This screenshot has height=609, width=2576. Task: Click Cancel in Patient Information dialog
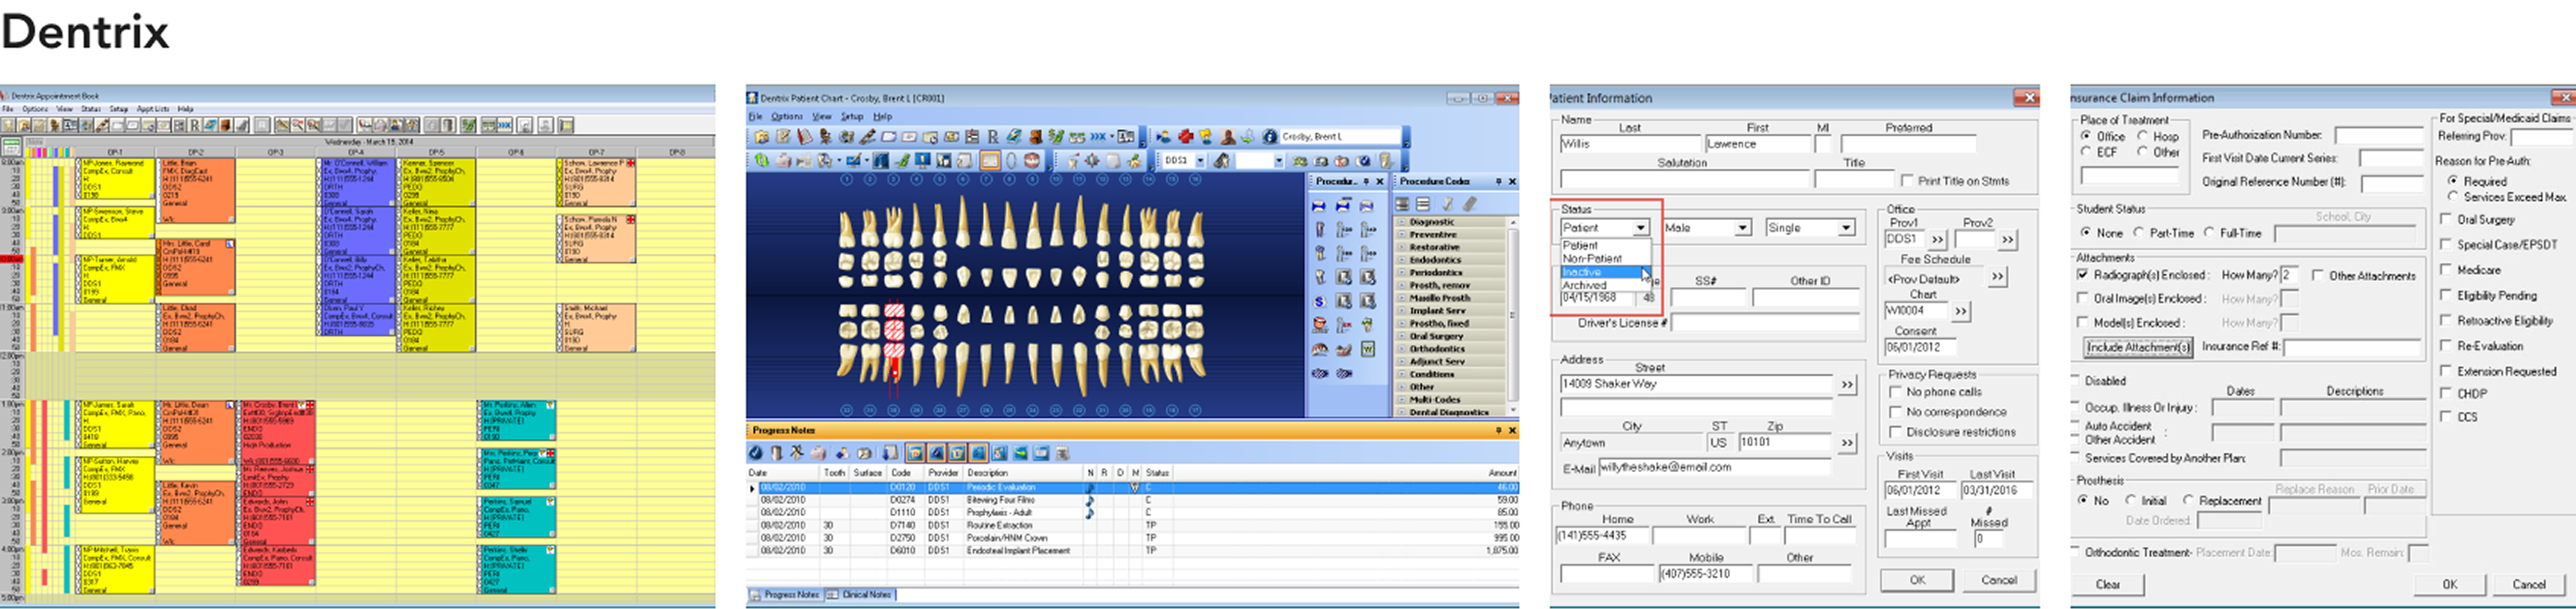click(x=1998, y=580)
